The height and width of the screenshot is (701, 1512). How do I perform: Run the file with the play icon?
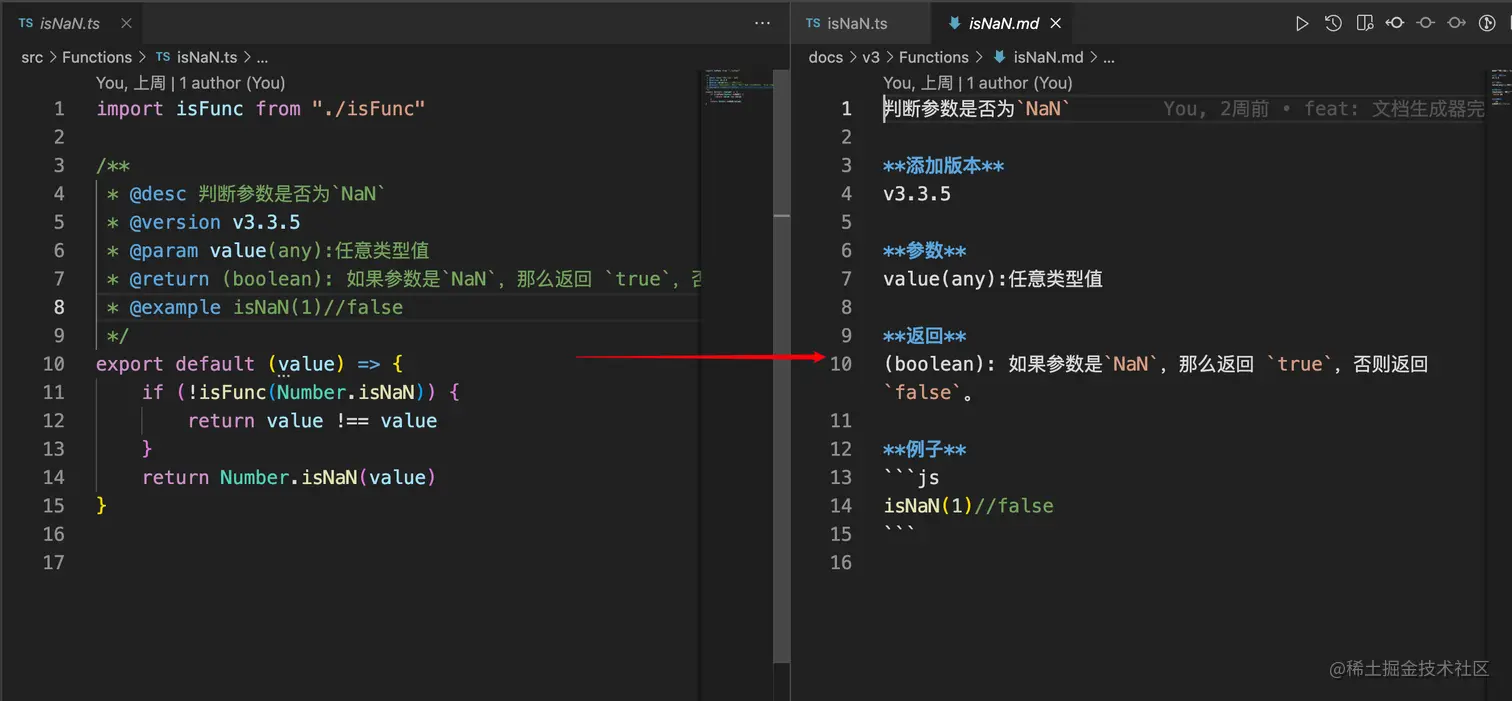pyautogui.click(x=1301, y=23)
